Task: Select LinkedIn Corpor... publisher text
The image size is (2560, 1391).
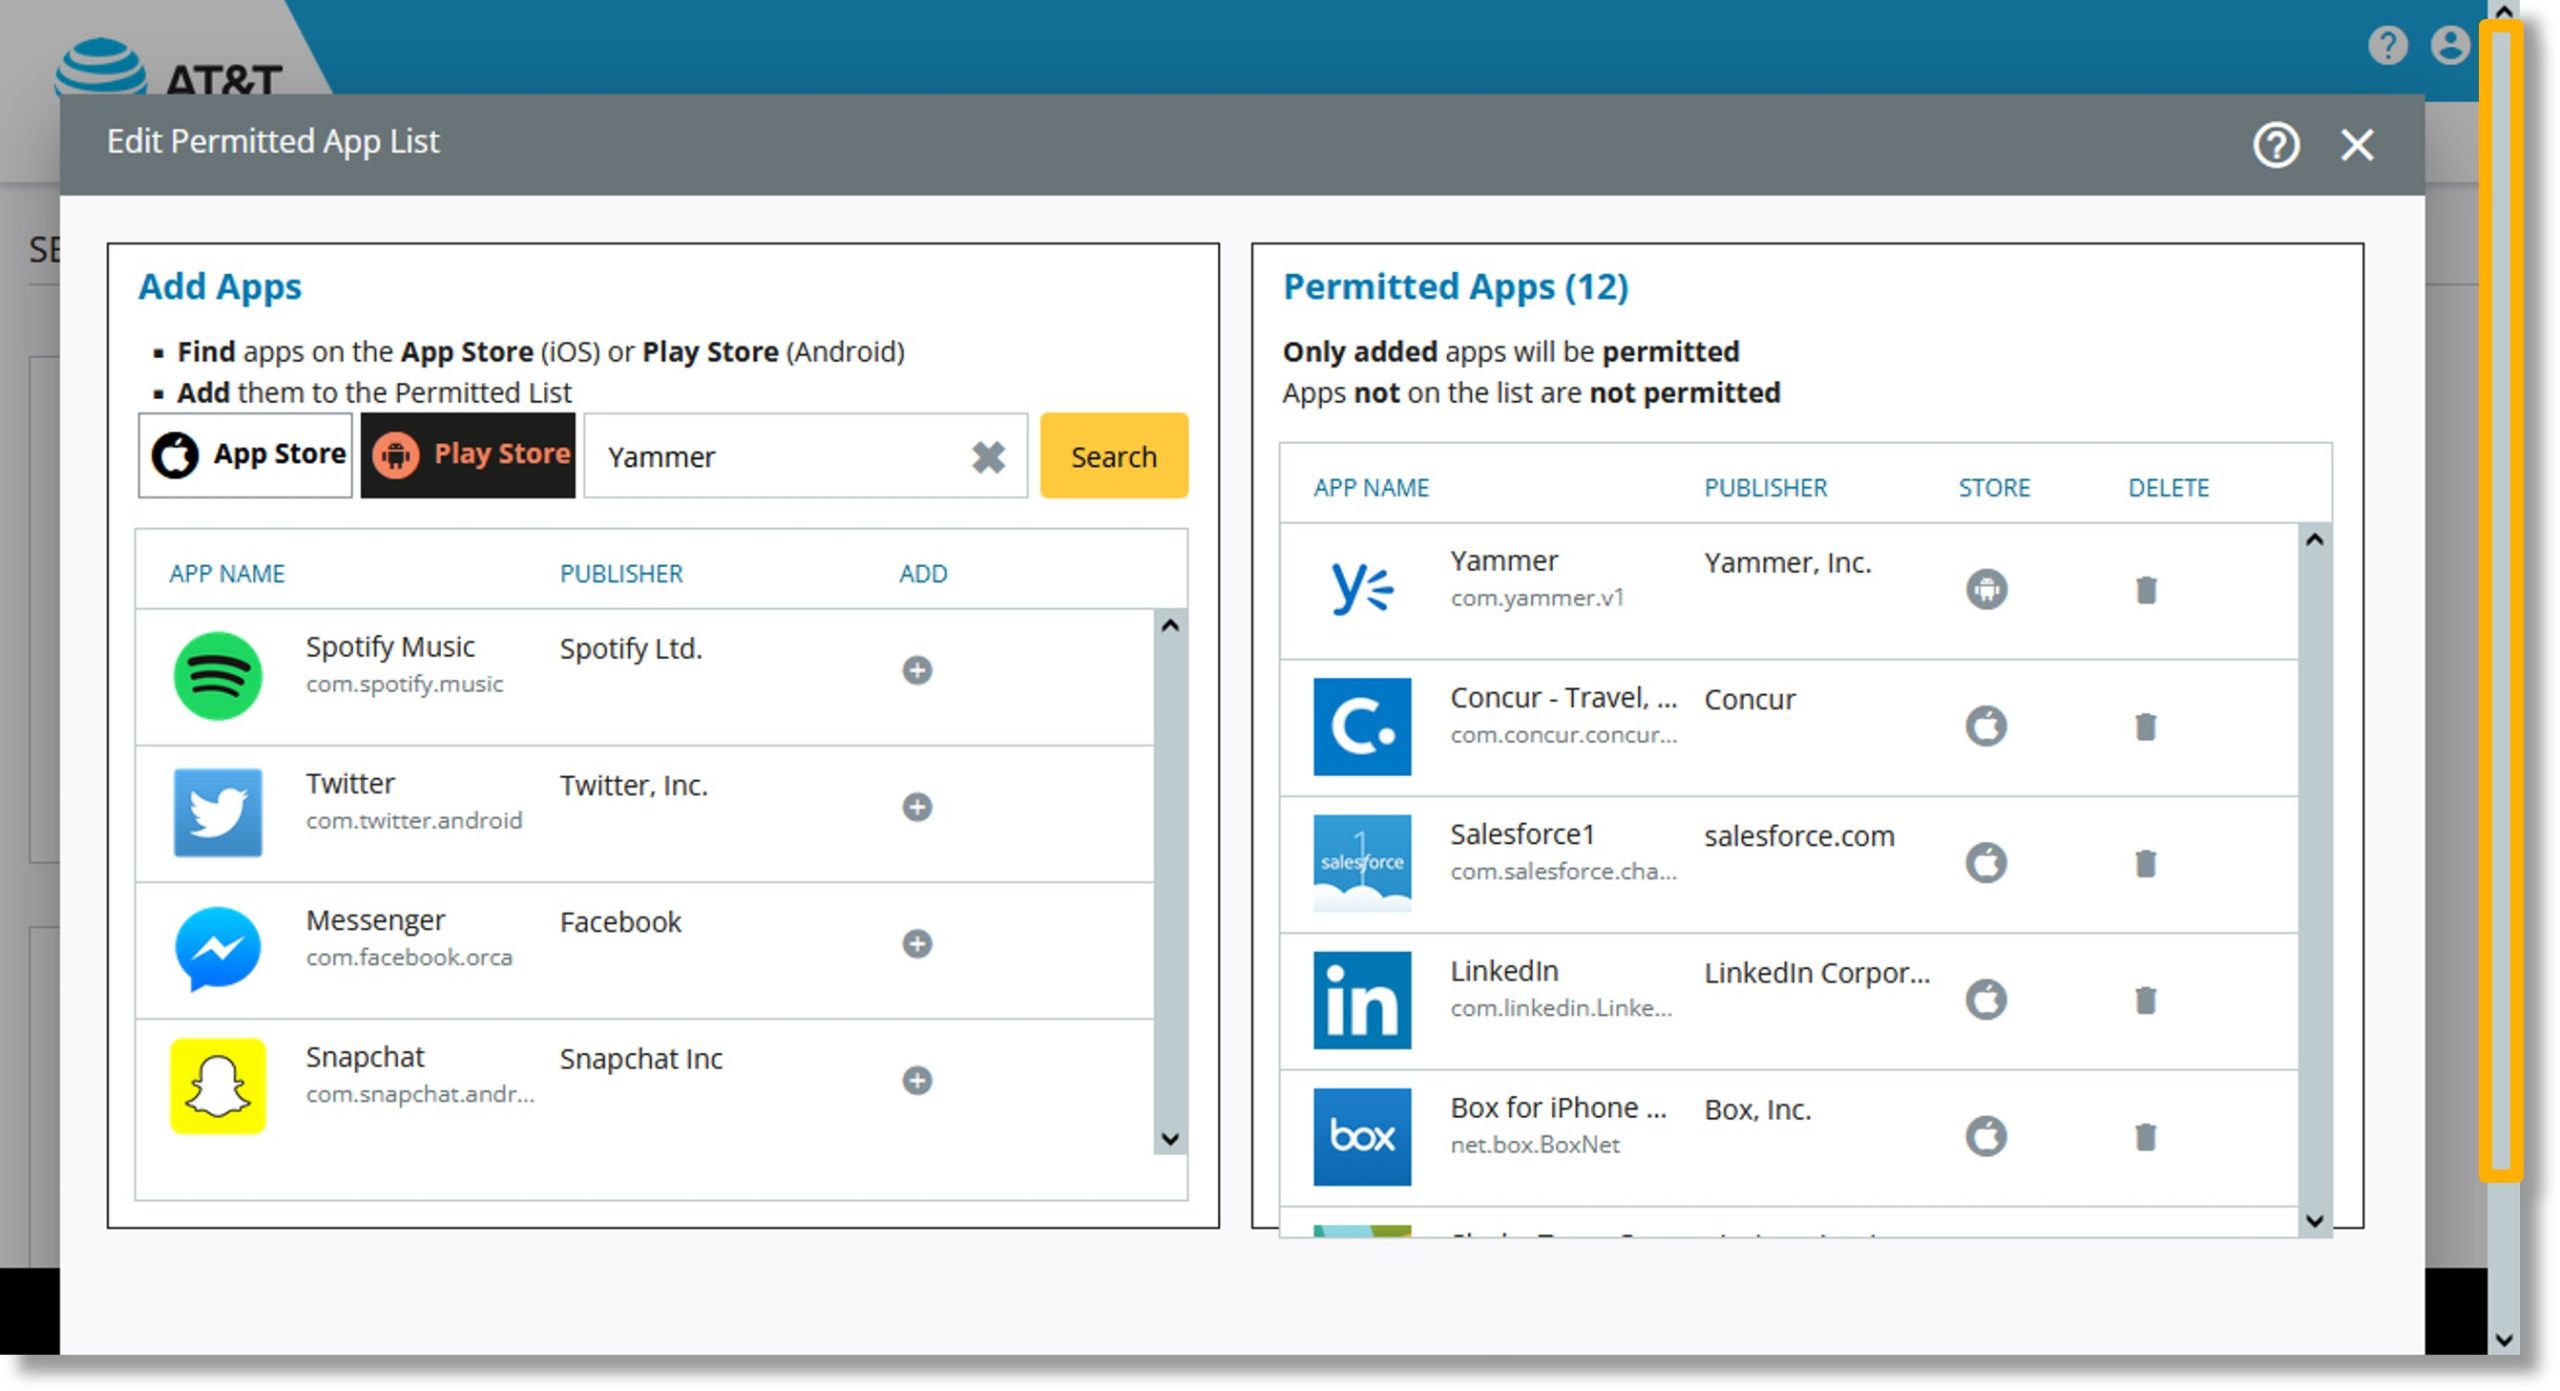Action: tap(1817, 973)
